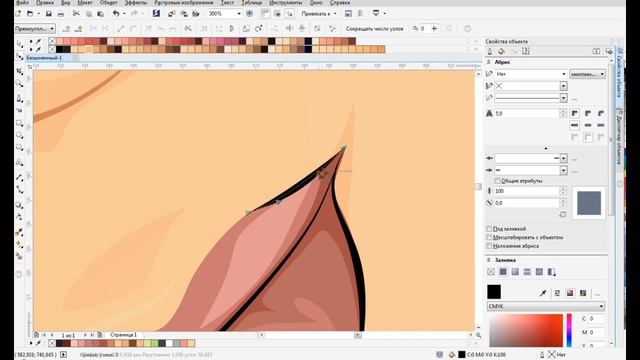Image resolution: width=640 pixels, height=360 pixels.
Task: Open the Безымянный-1 document tab
Action: pos(44,58)
